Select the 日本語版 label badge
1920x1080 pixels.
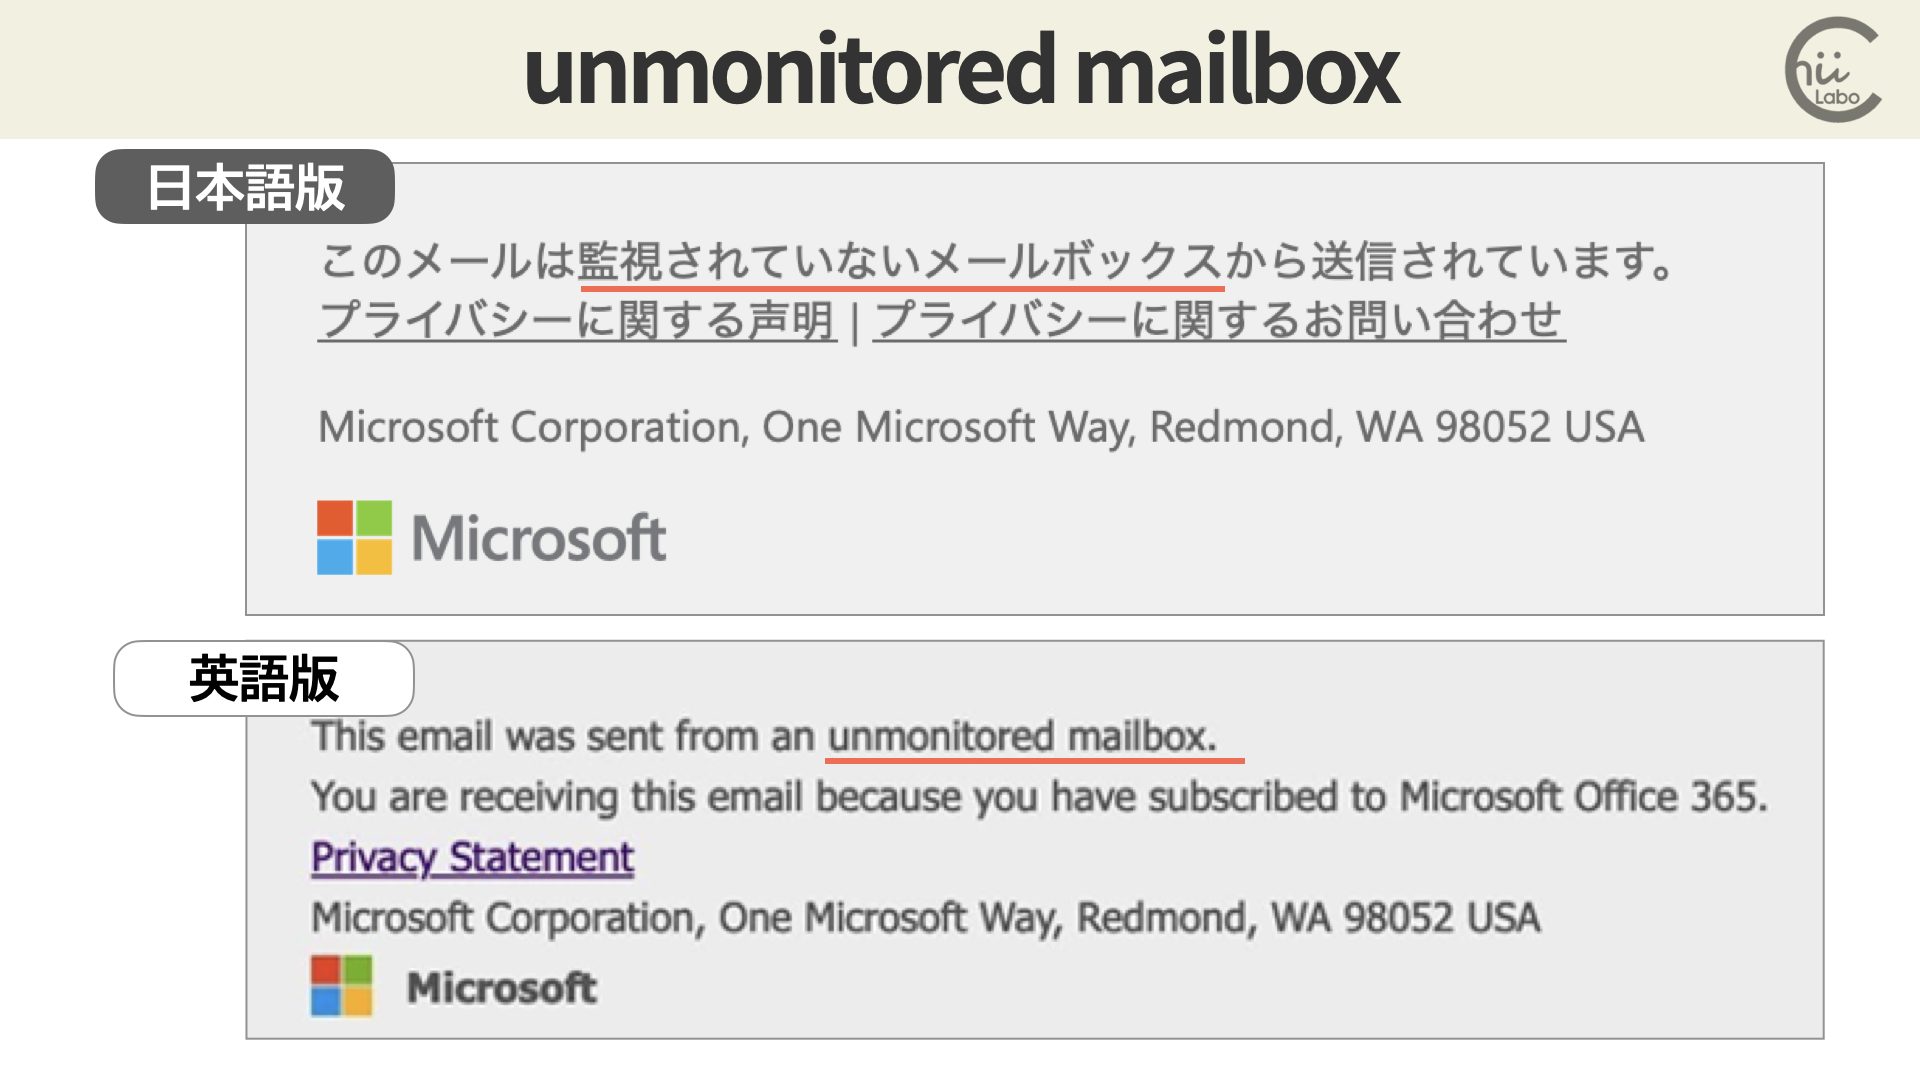point(245,187)
